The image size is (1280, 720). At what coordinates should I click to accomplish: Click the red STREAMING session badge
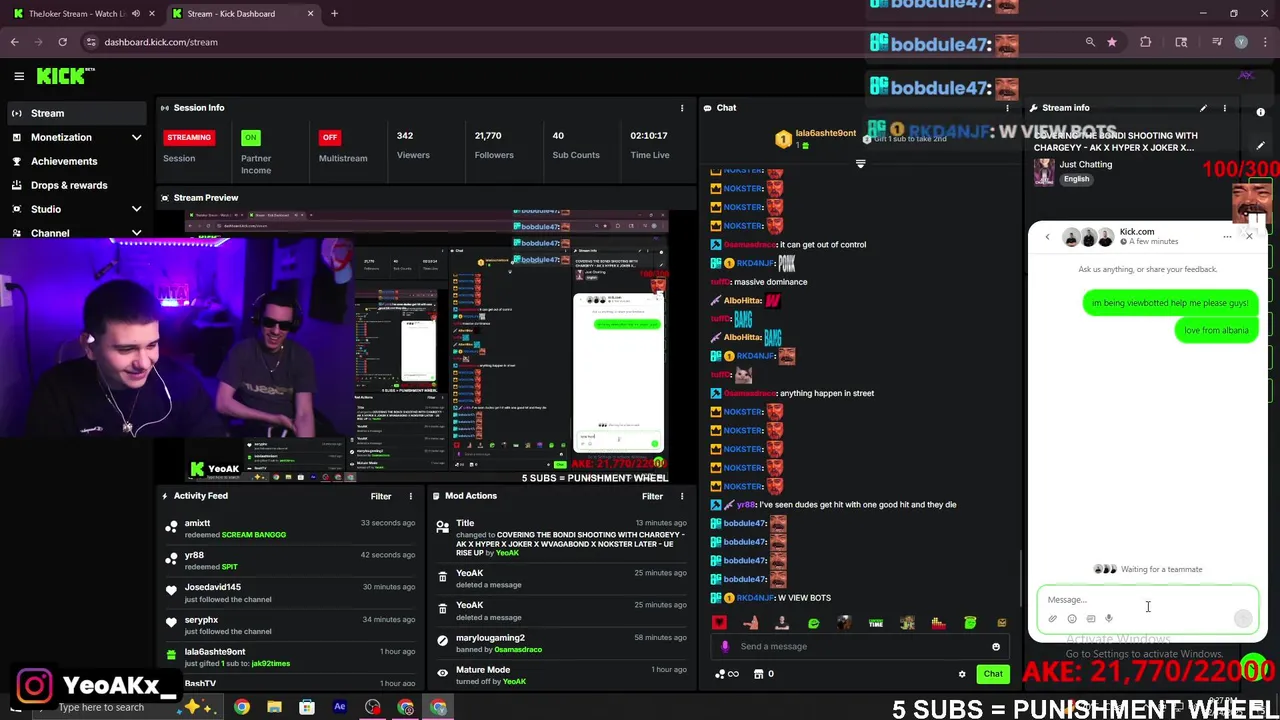[189, 137]
